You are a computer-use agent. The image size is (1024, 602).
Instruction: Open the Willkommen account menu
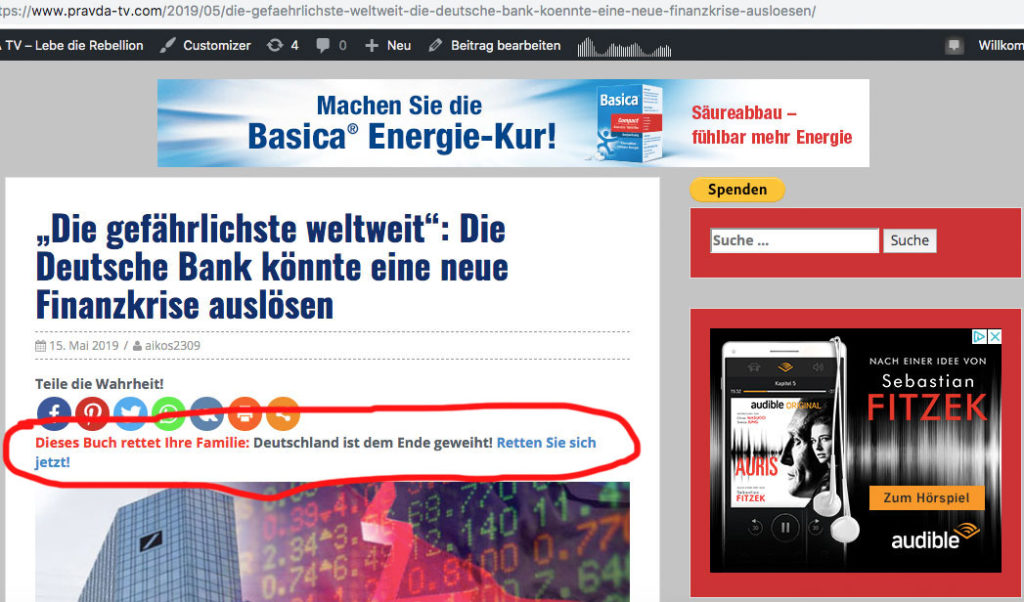[x=1000, y=45]
